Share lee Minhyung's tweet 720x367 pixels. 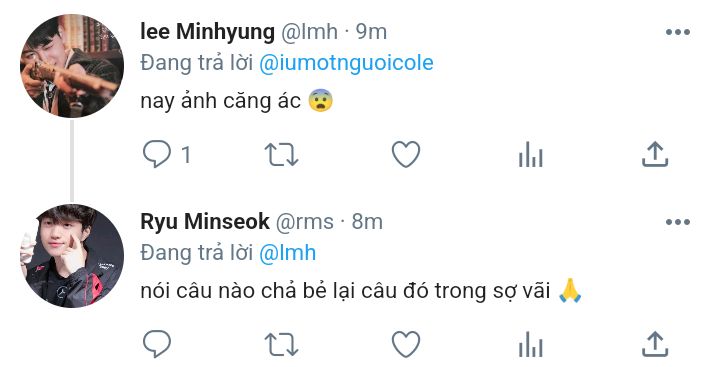(655, 154)
